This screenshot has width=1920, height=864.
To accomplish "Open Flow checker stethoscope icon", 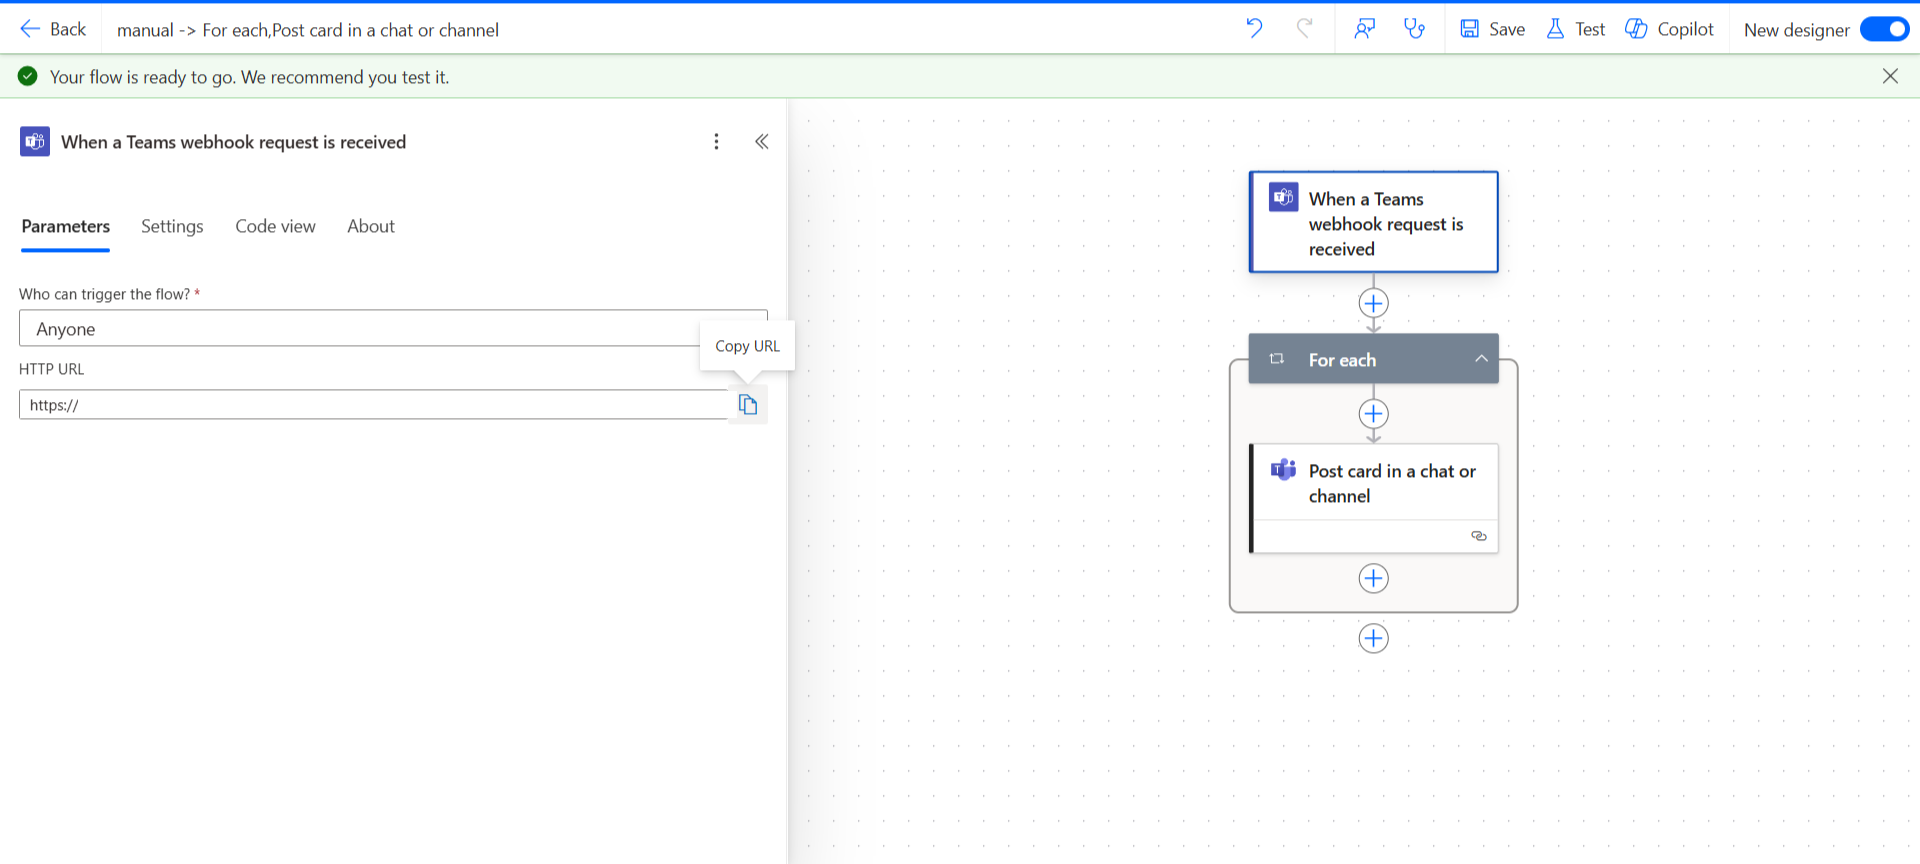I will pos(1414,29).
